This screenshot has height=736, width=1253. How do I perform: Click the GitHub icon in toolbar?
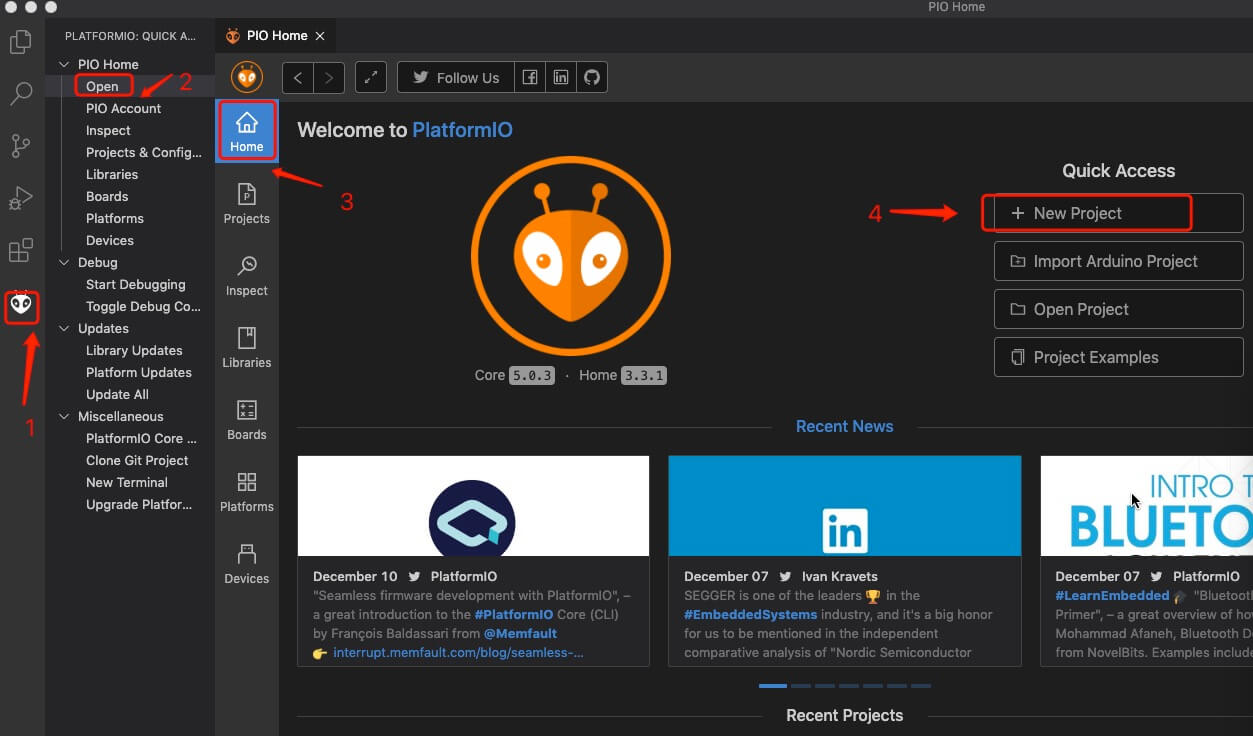click(x=591, y=78)
